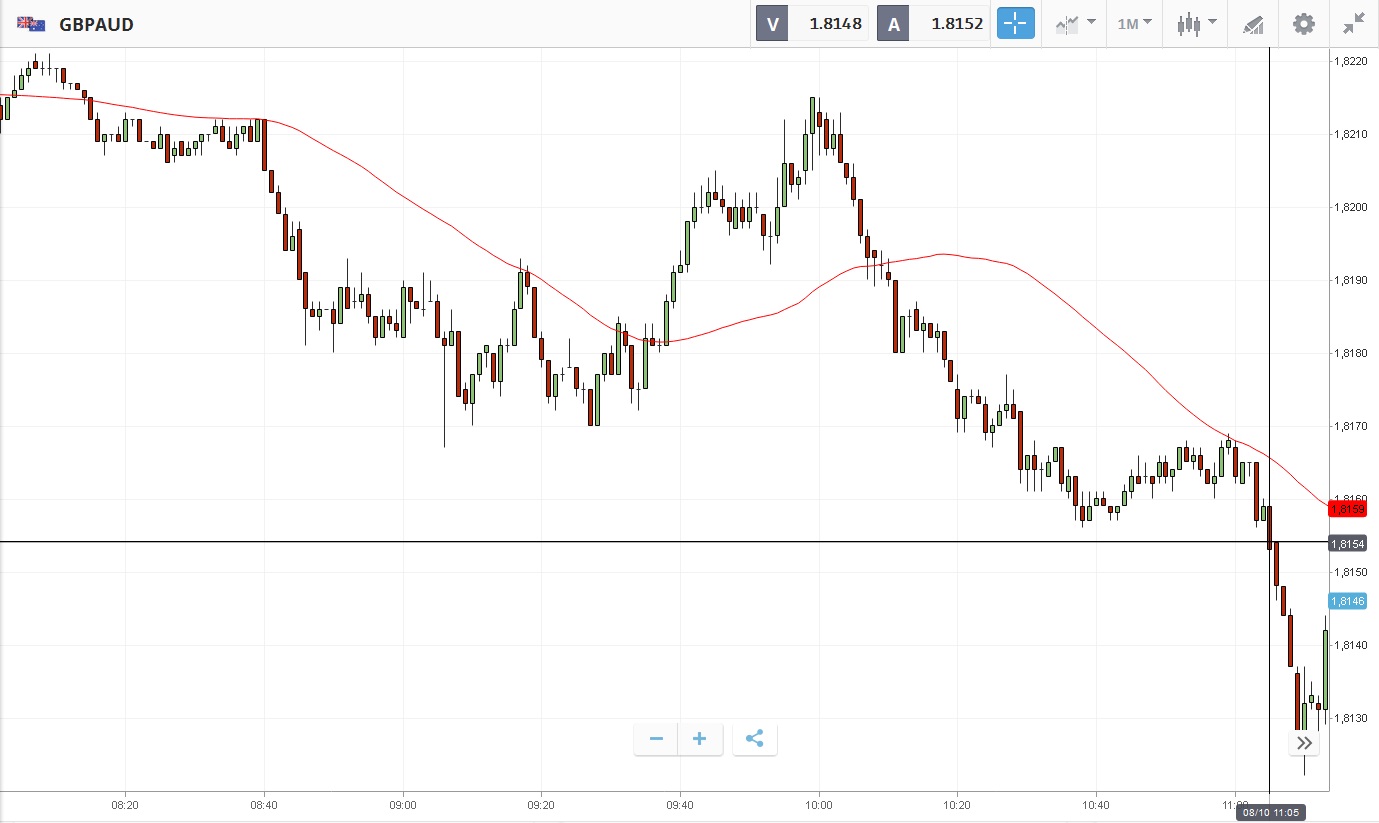Click the 1,8130 price axis label
Image resolution: width=1379 pixels, height=823 pixels.
pyautogui.click(x=1349, y=718)
